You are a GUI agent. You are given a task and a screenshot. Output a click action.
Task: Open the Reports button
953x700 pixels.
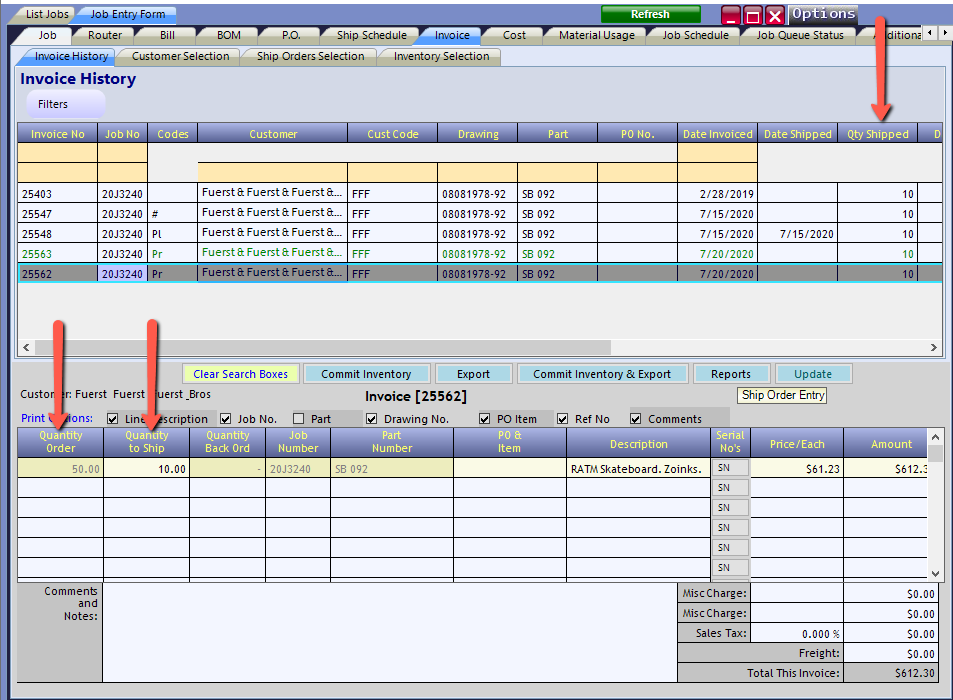click(731, 374)
